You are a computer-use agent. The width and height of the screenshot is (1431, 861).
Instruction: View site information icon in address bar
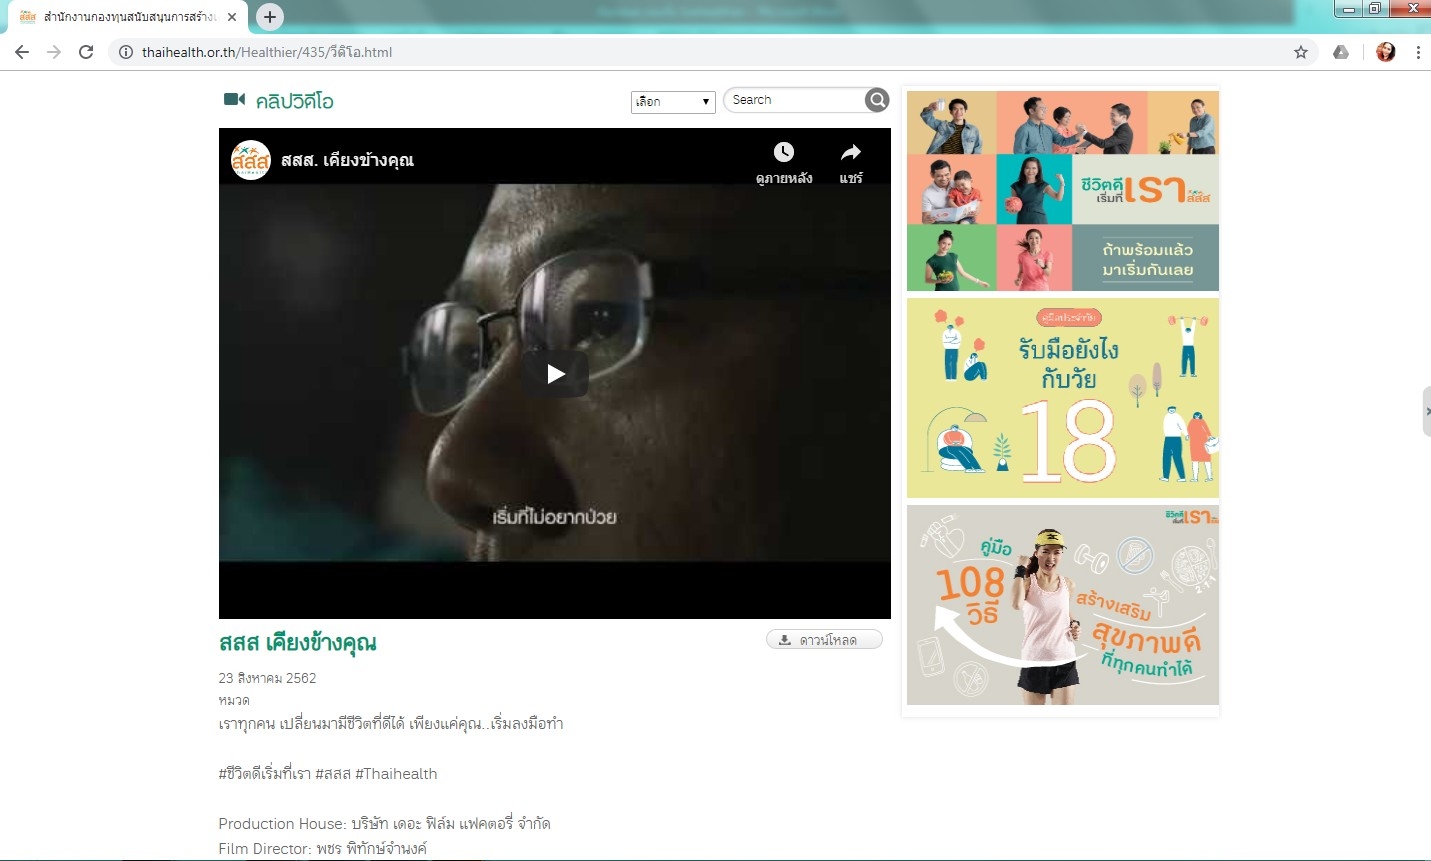point(126,52)
